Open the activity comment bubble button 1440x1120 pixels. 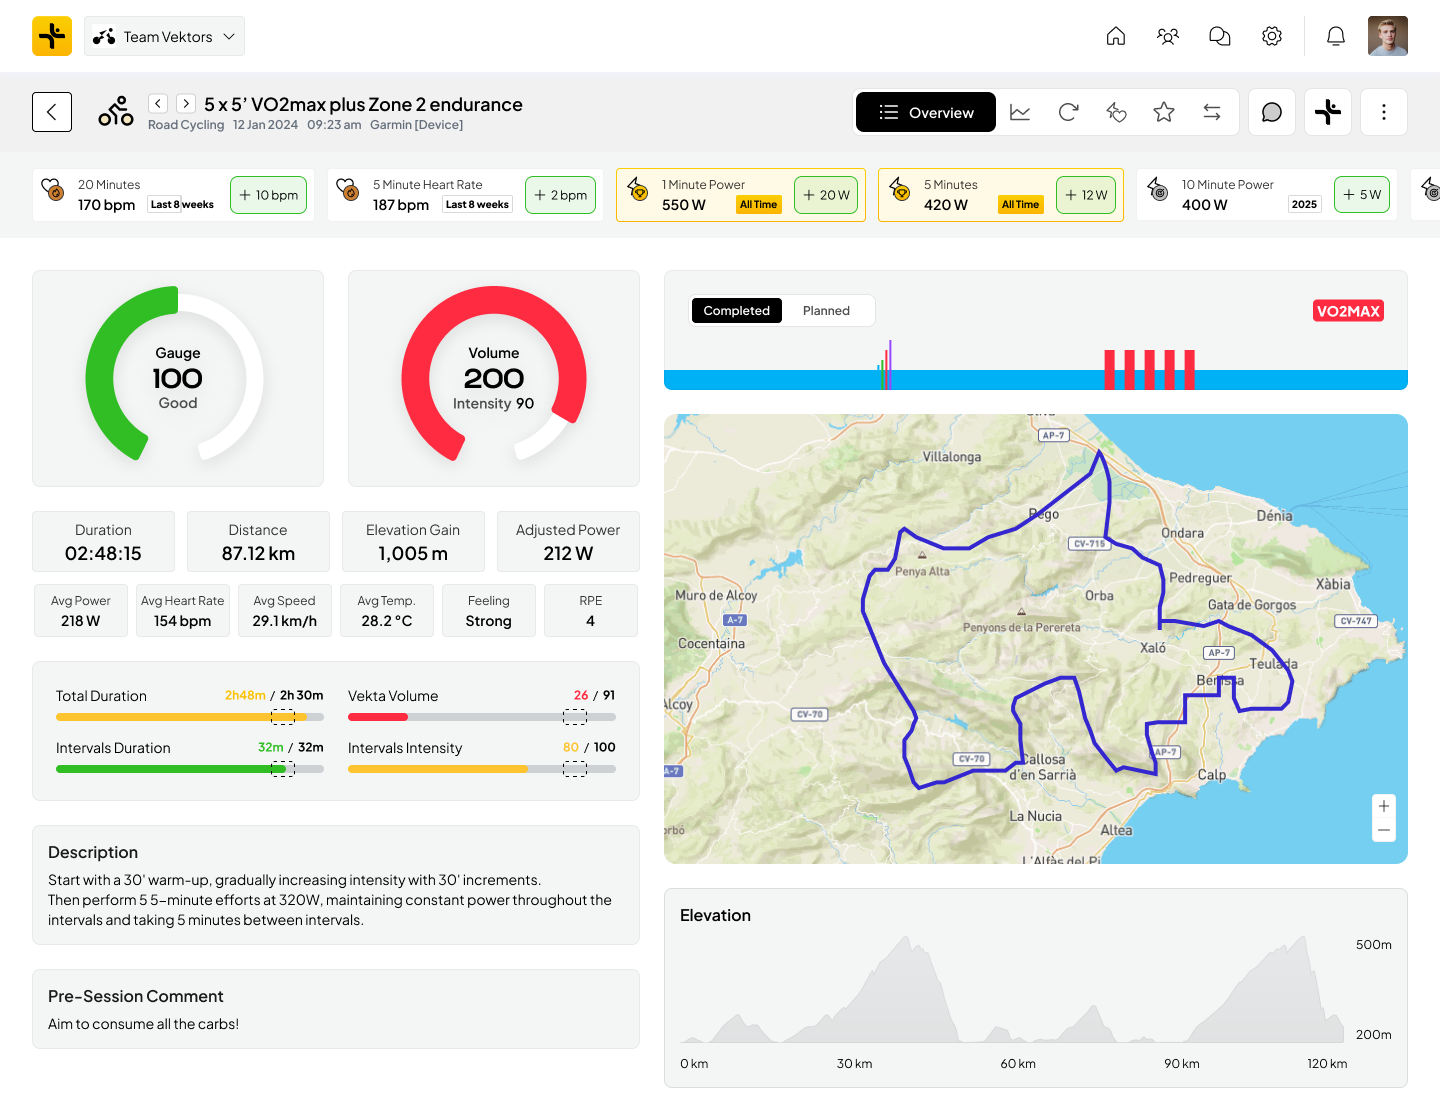tap(1272, 112)
